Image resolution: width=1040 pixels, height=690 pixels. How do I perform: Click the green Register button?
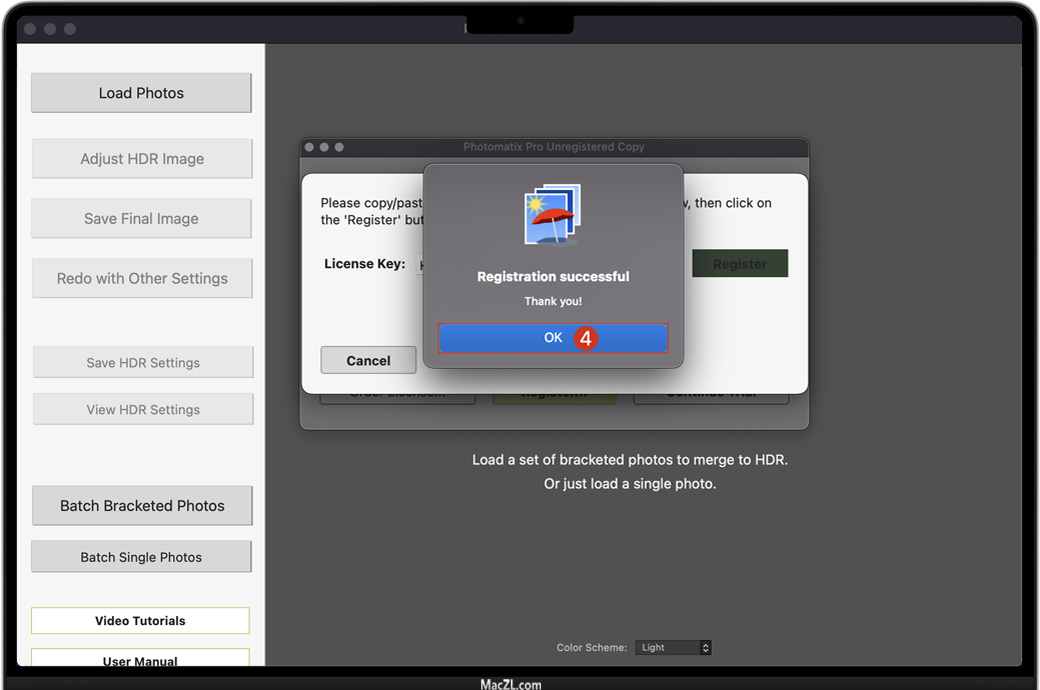(740, 263)
